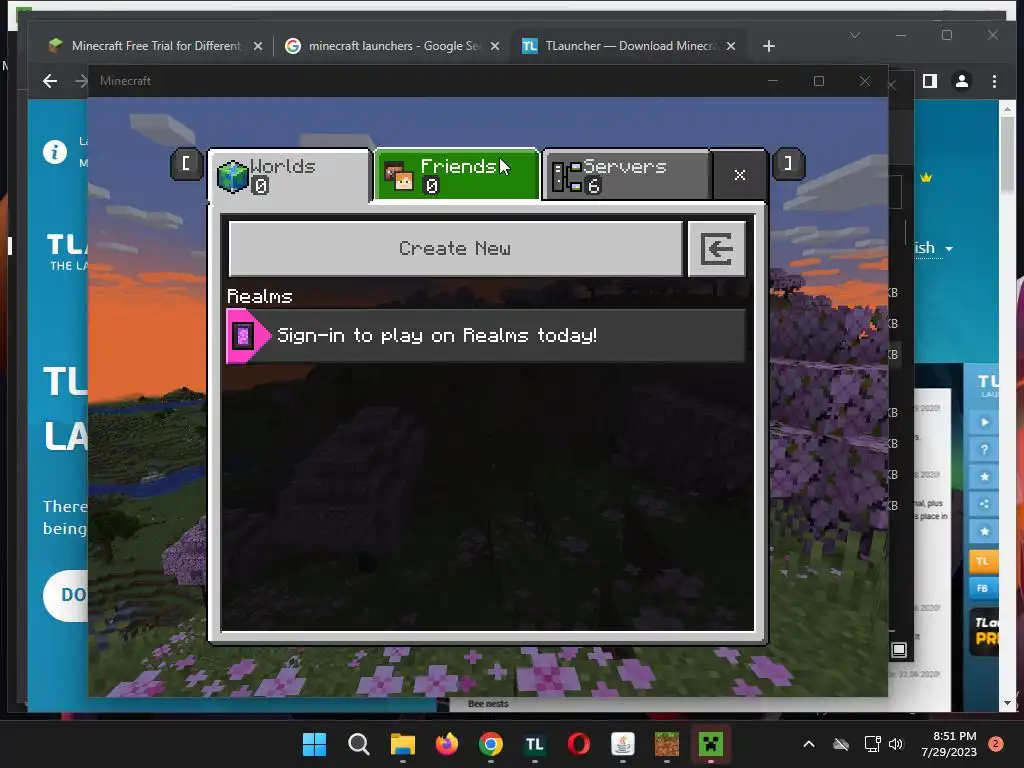Click the FB sidebar button

coord(983,588)
